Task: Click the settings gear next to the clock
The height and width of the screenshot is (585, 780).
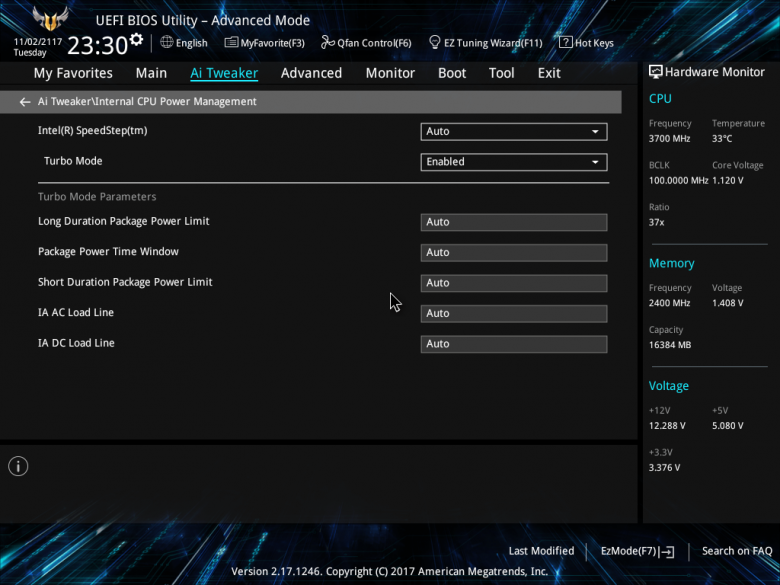Action: pyautogui.click(x=136, y=40)
